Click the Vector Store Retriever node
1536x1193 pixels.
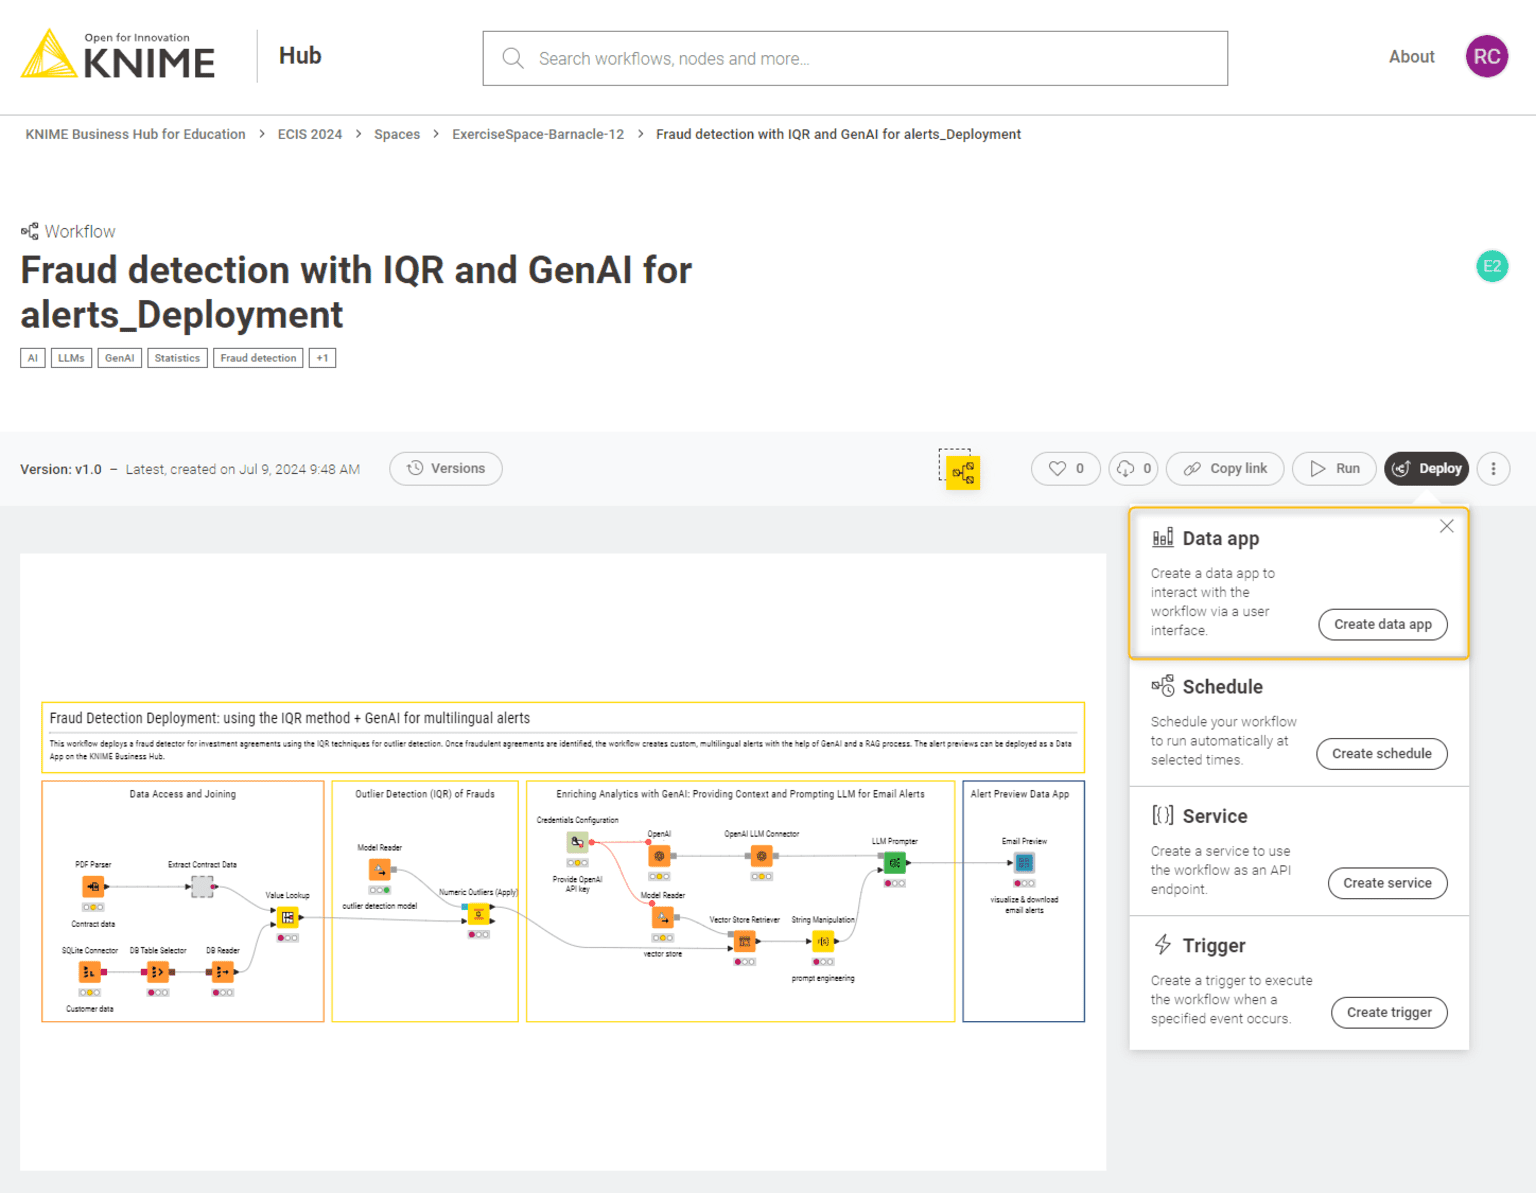point(744,941)
